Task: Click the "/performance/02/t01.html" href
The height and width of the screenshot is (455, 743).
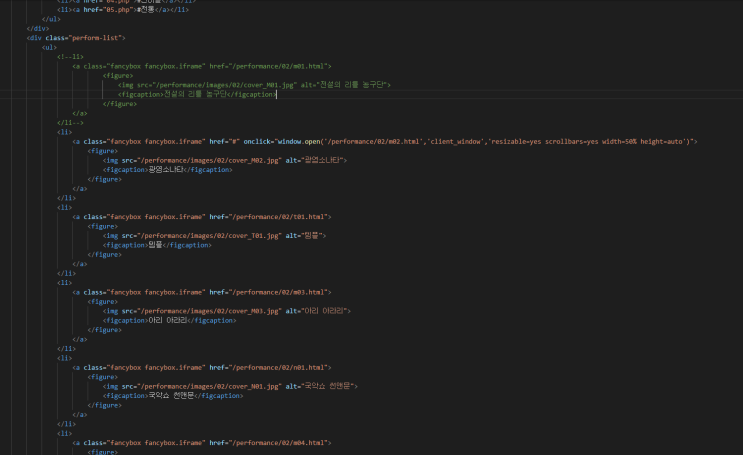Action: 280,217
